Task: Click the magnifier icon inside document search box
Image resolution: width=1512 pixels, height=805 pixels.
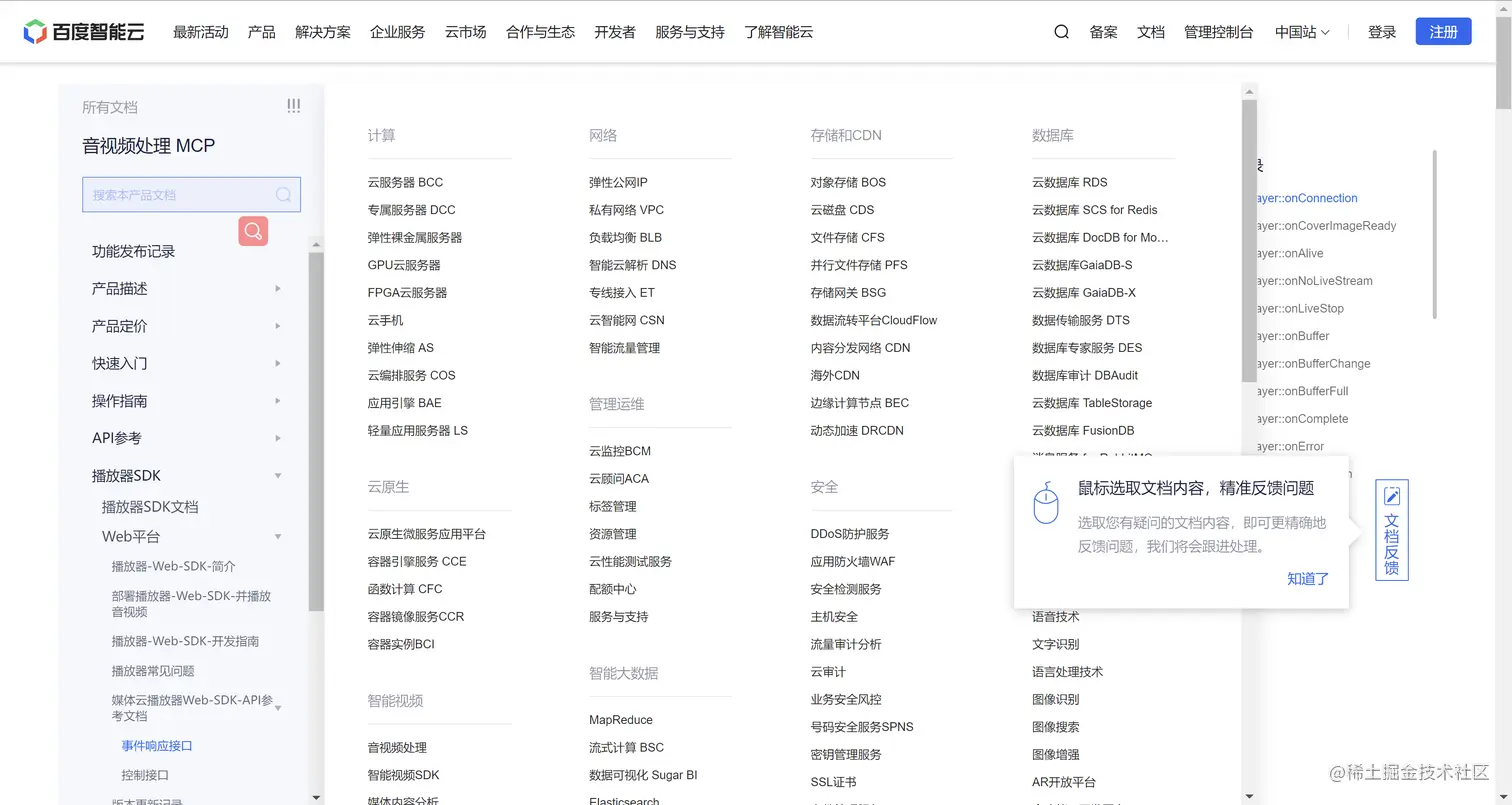Action: click(x=283, y=195)
